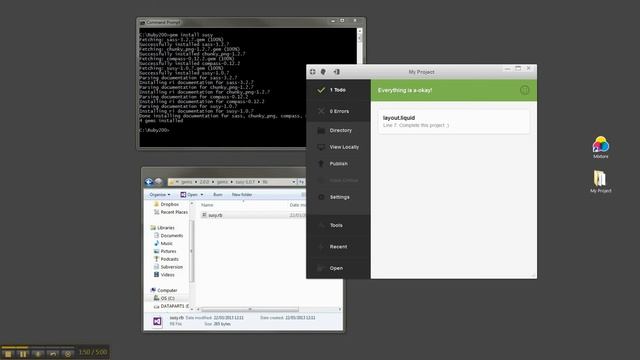This screenshot has height=360, width=640.
Task: Click Burn in Explorer toolbar
Action: point(218,195)
